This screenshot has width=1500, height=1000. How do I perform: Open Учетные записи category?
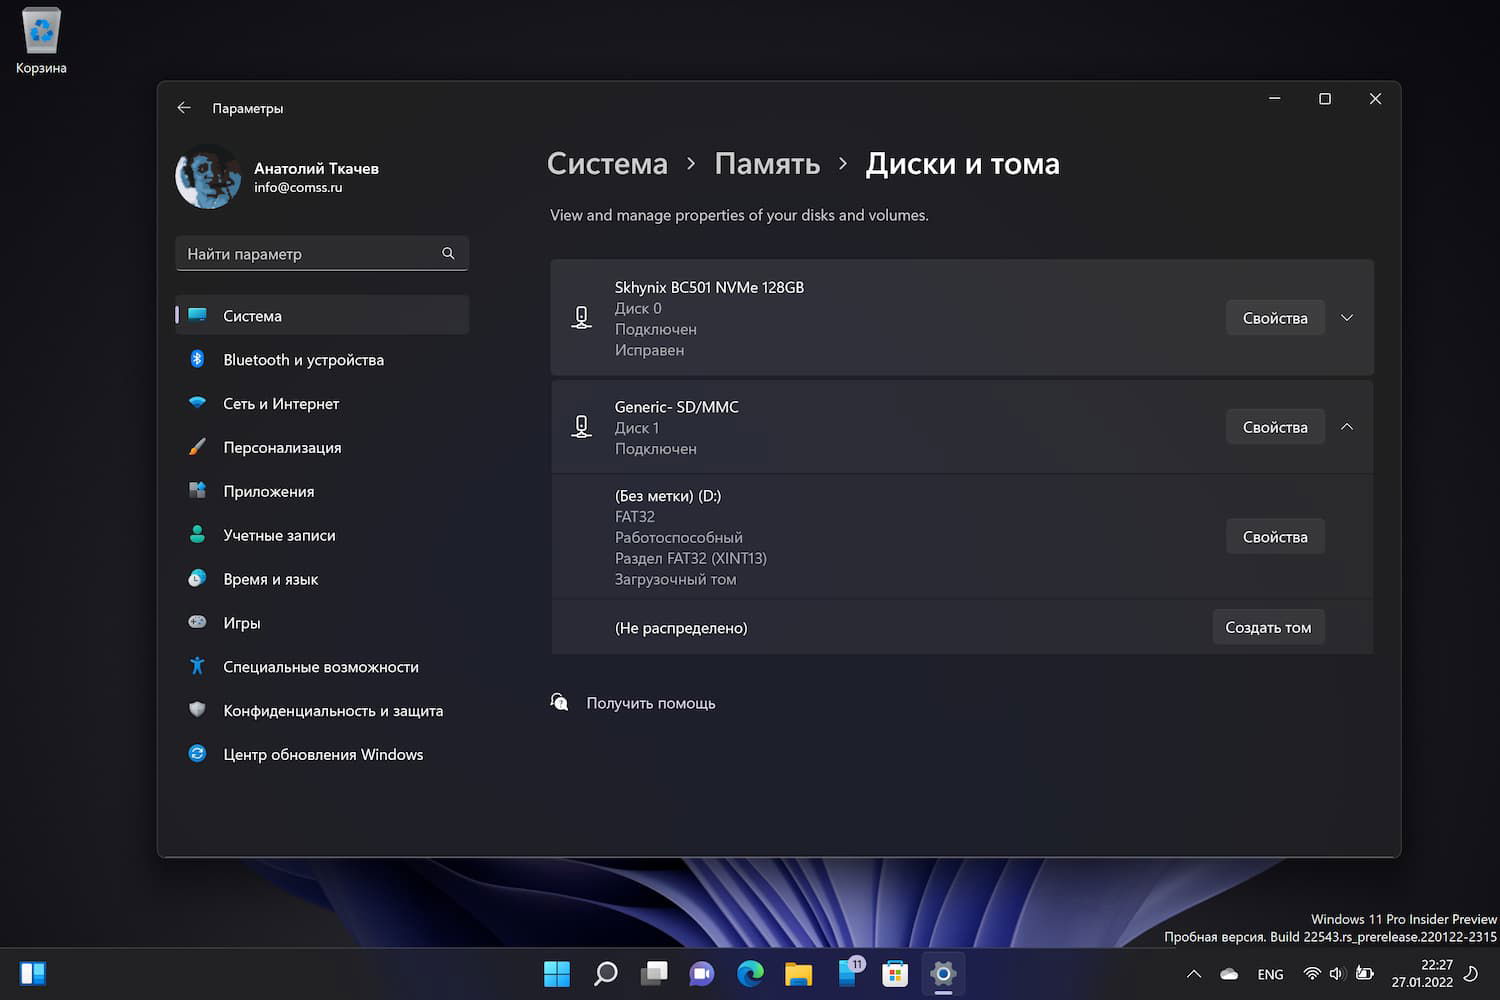(322, 535)
